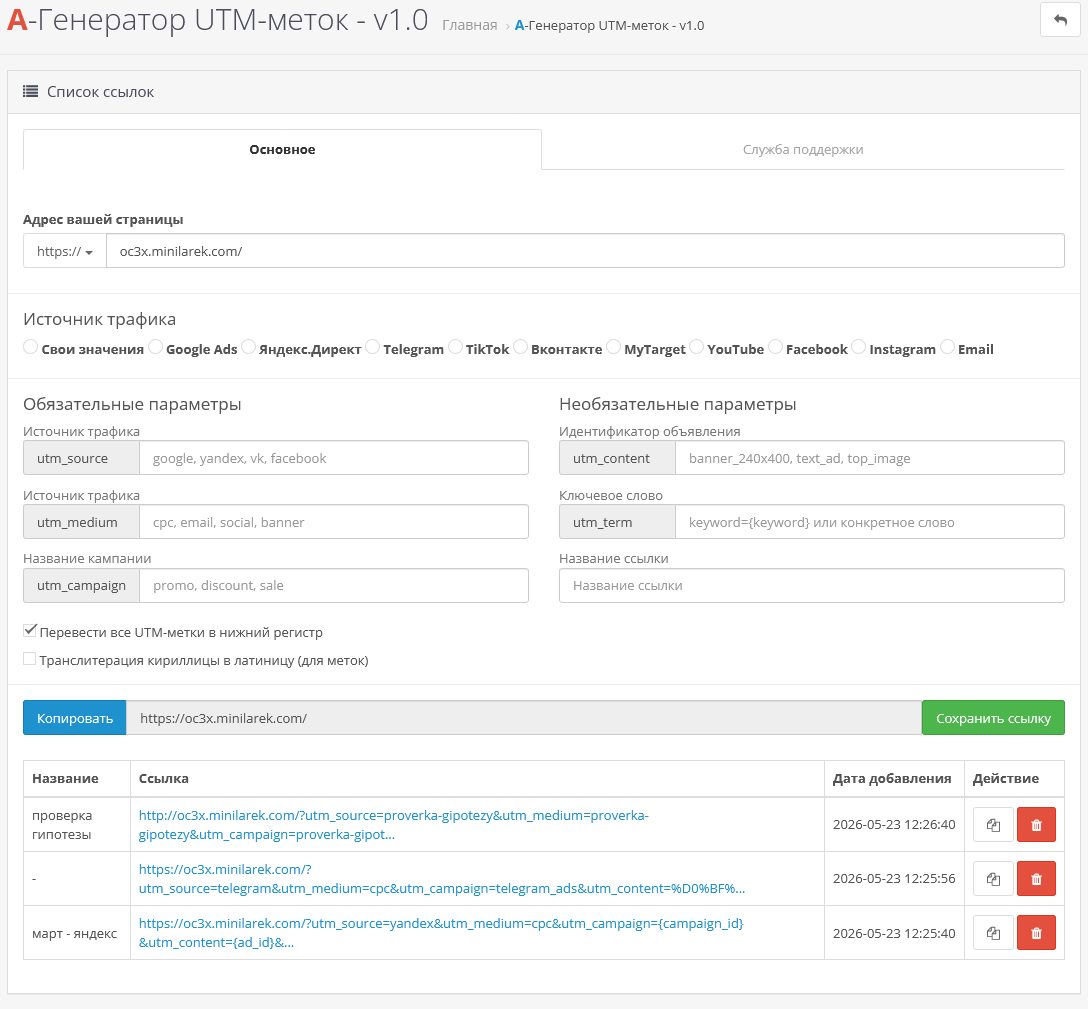The width and height of the screenshot is (1088, 1009).
Task: Click the blue Копировать button
Action: click(x=75, y=718)
